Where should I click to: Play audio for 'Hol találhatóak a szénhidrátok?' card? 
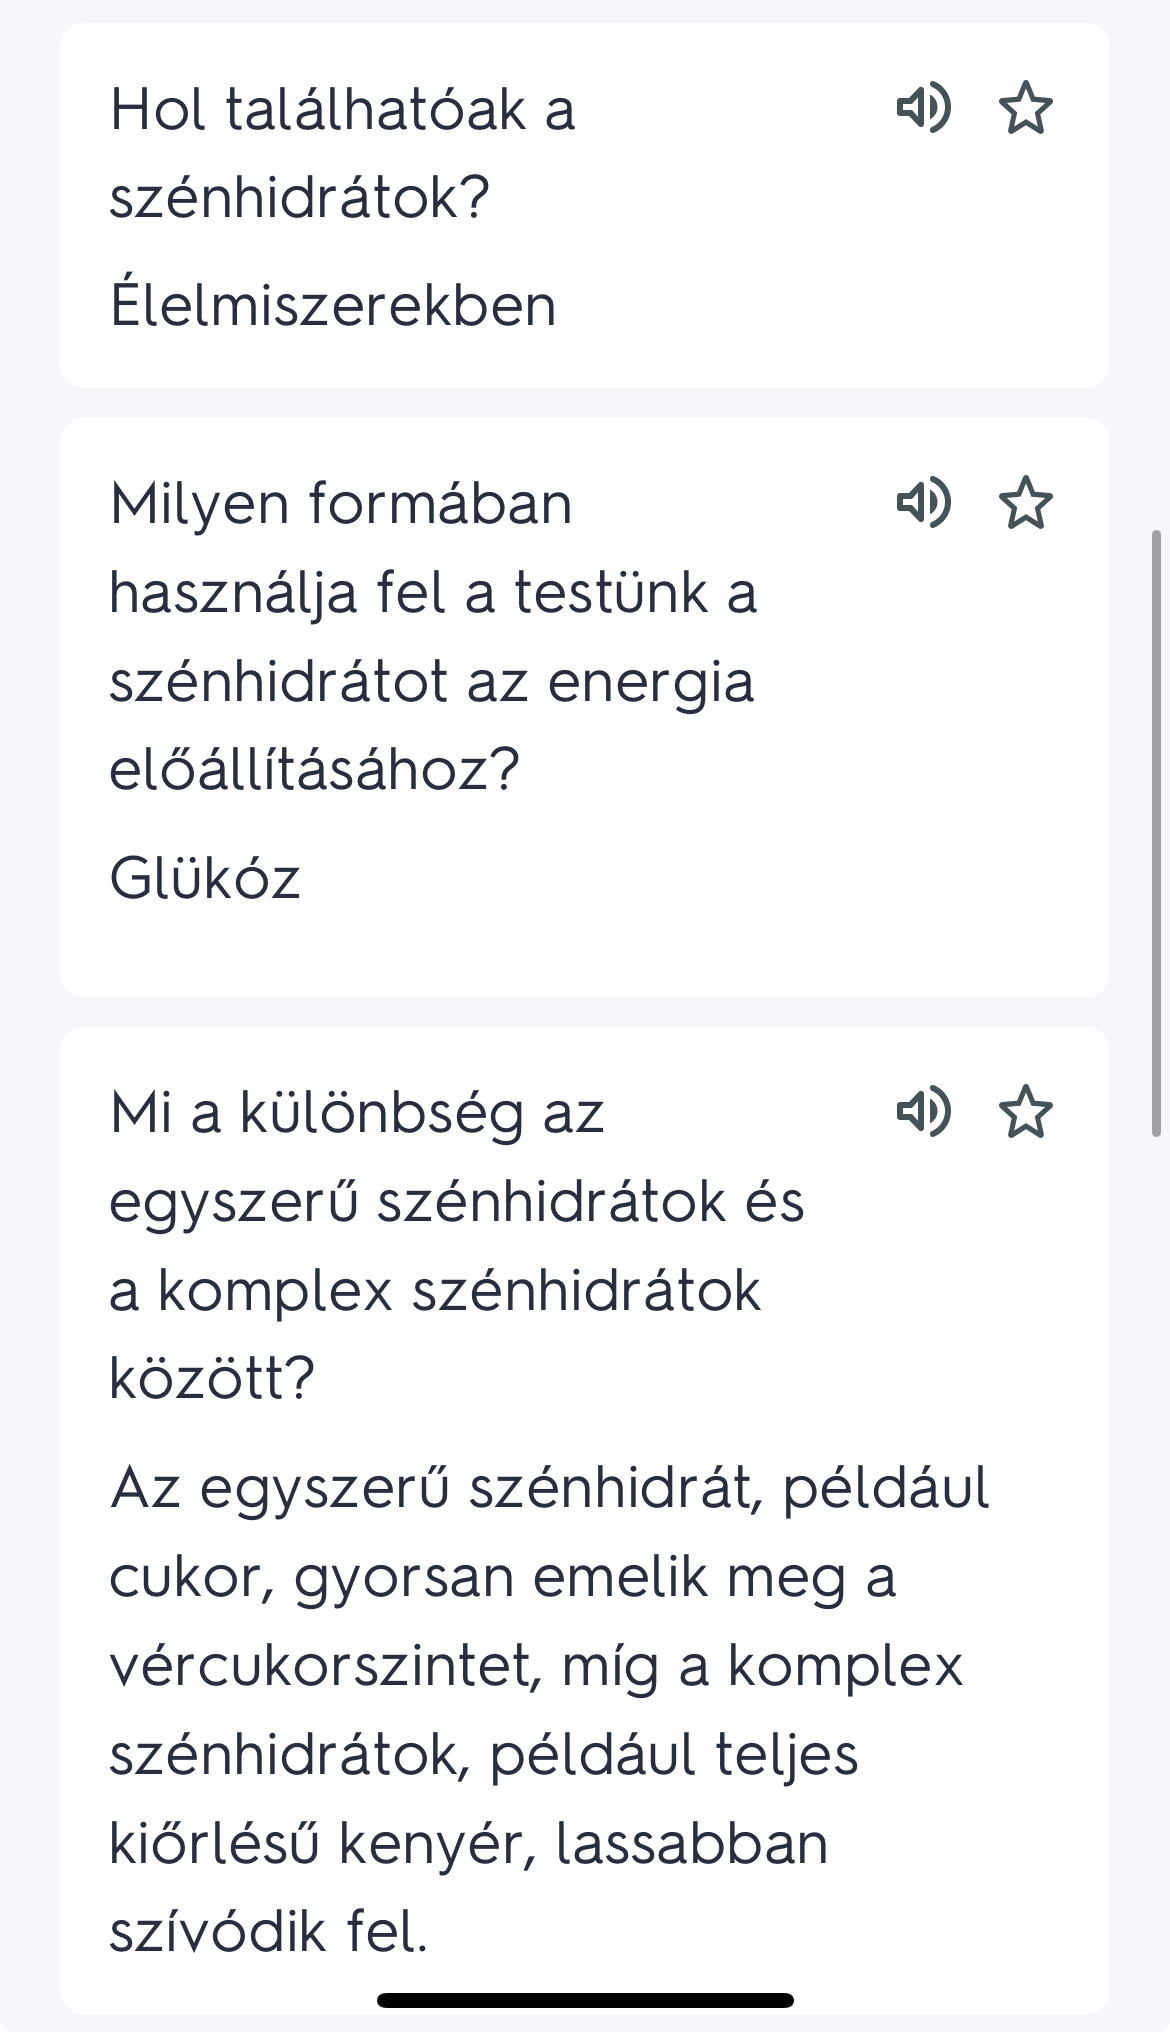[x=923, y=108]
